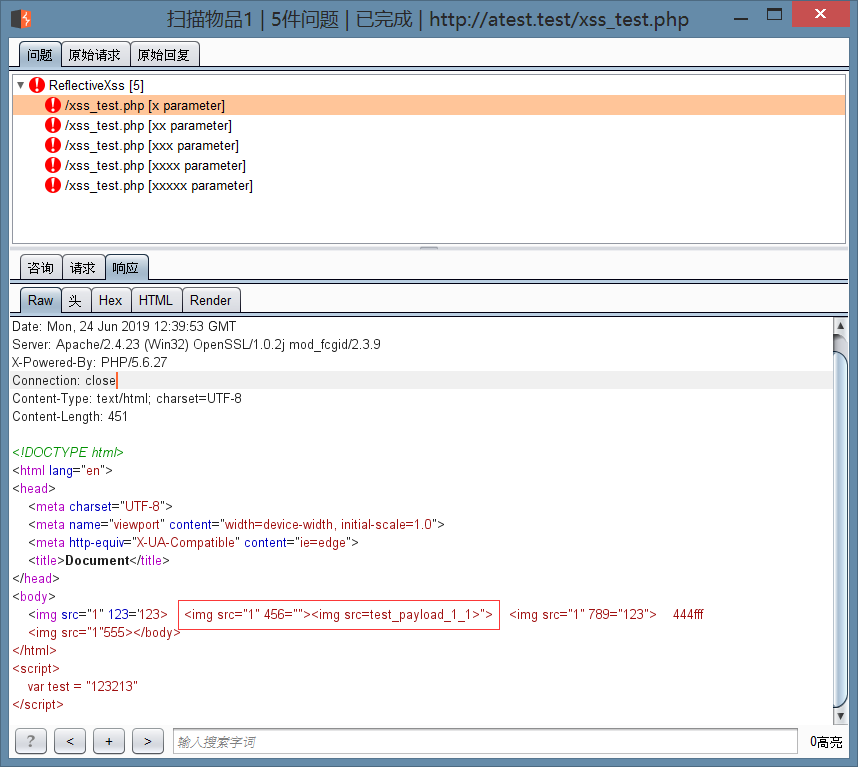Maximize the scan result window
The width and height of the screenshot is (858, 767).
[x=774, y=15]
